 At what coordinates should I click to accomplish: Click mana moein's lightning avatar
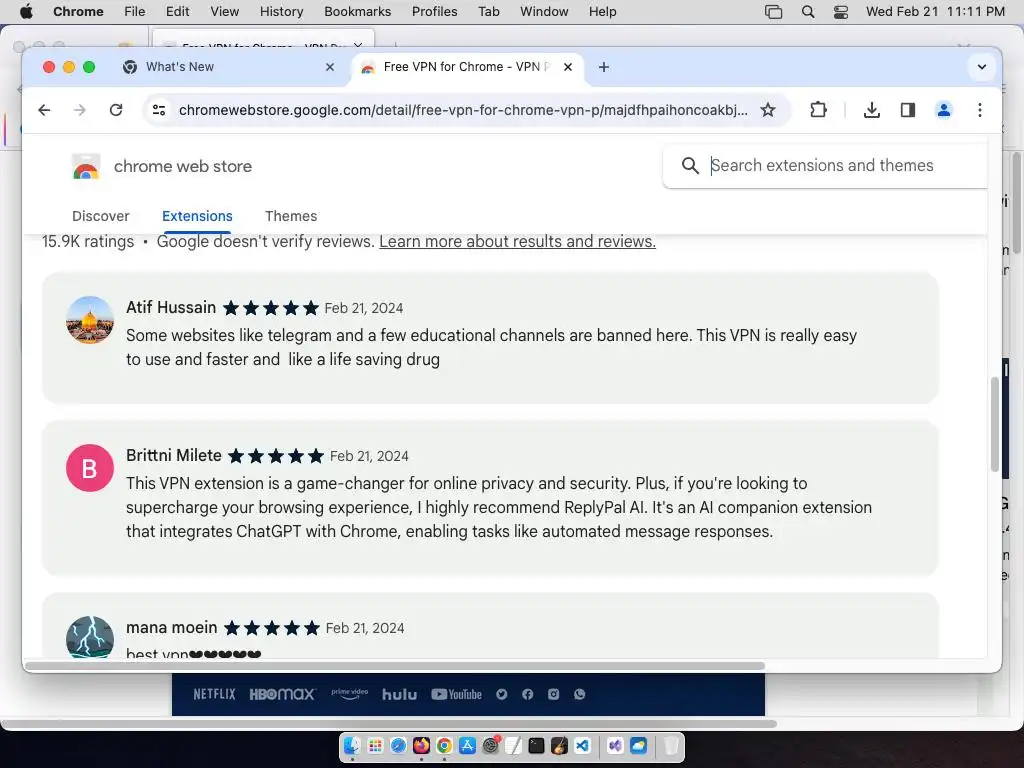[90, 637]
